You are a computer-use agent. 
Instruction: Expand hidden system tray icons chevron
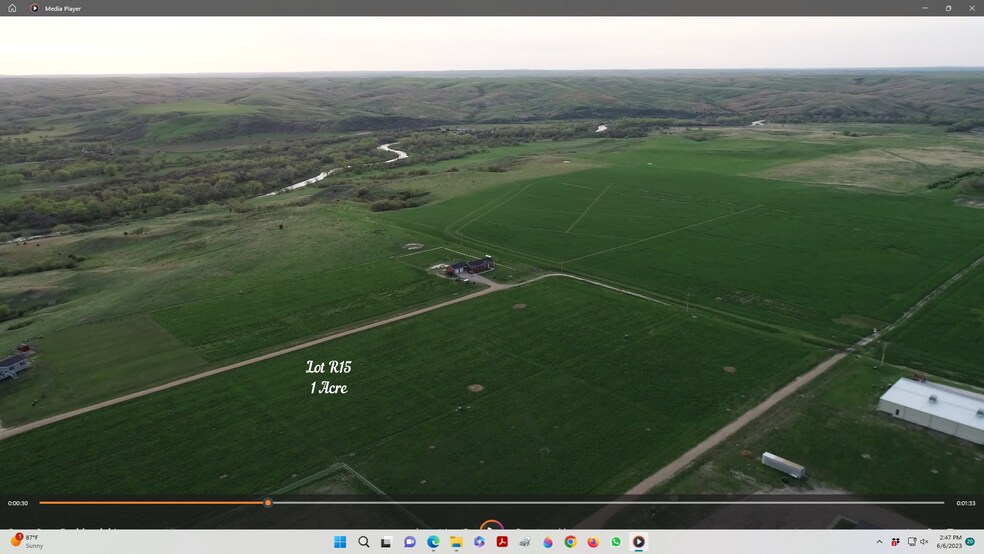tap(879, 542)
